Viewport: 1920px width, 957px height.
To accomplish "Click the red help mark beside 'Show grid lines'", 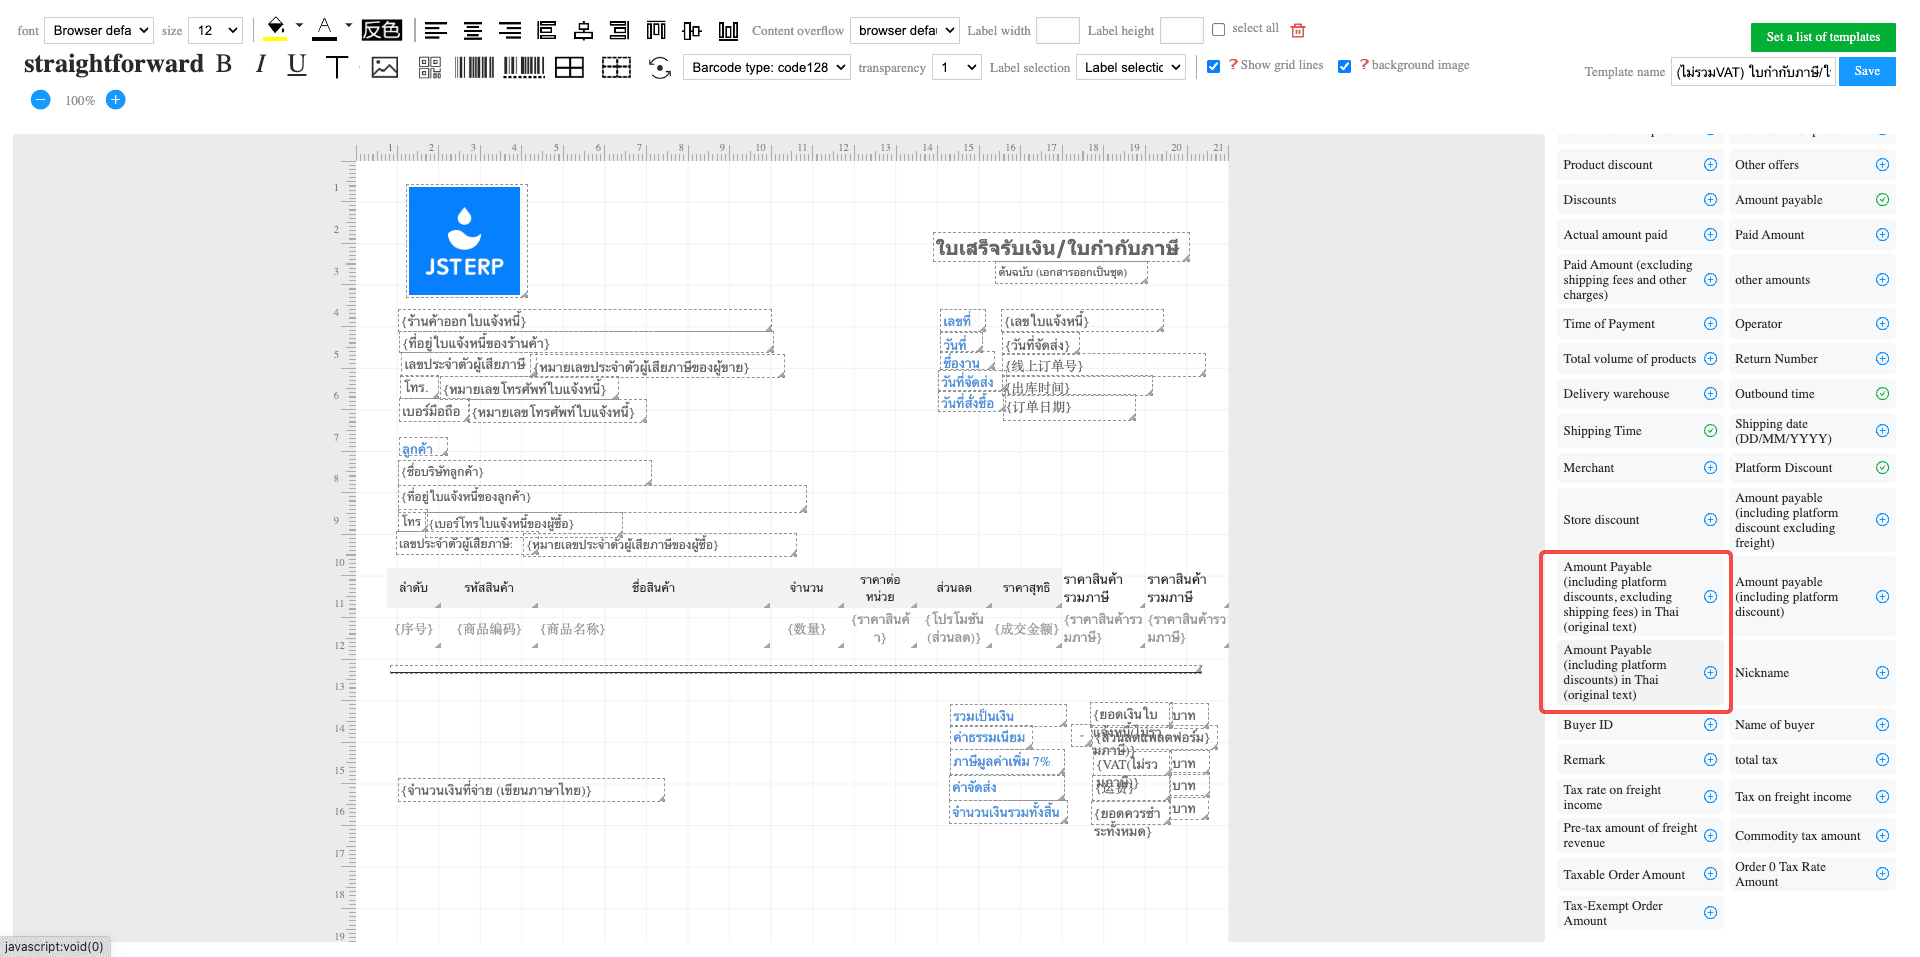I will (x=1233, y=65).
